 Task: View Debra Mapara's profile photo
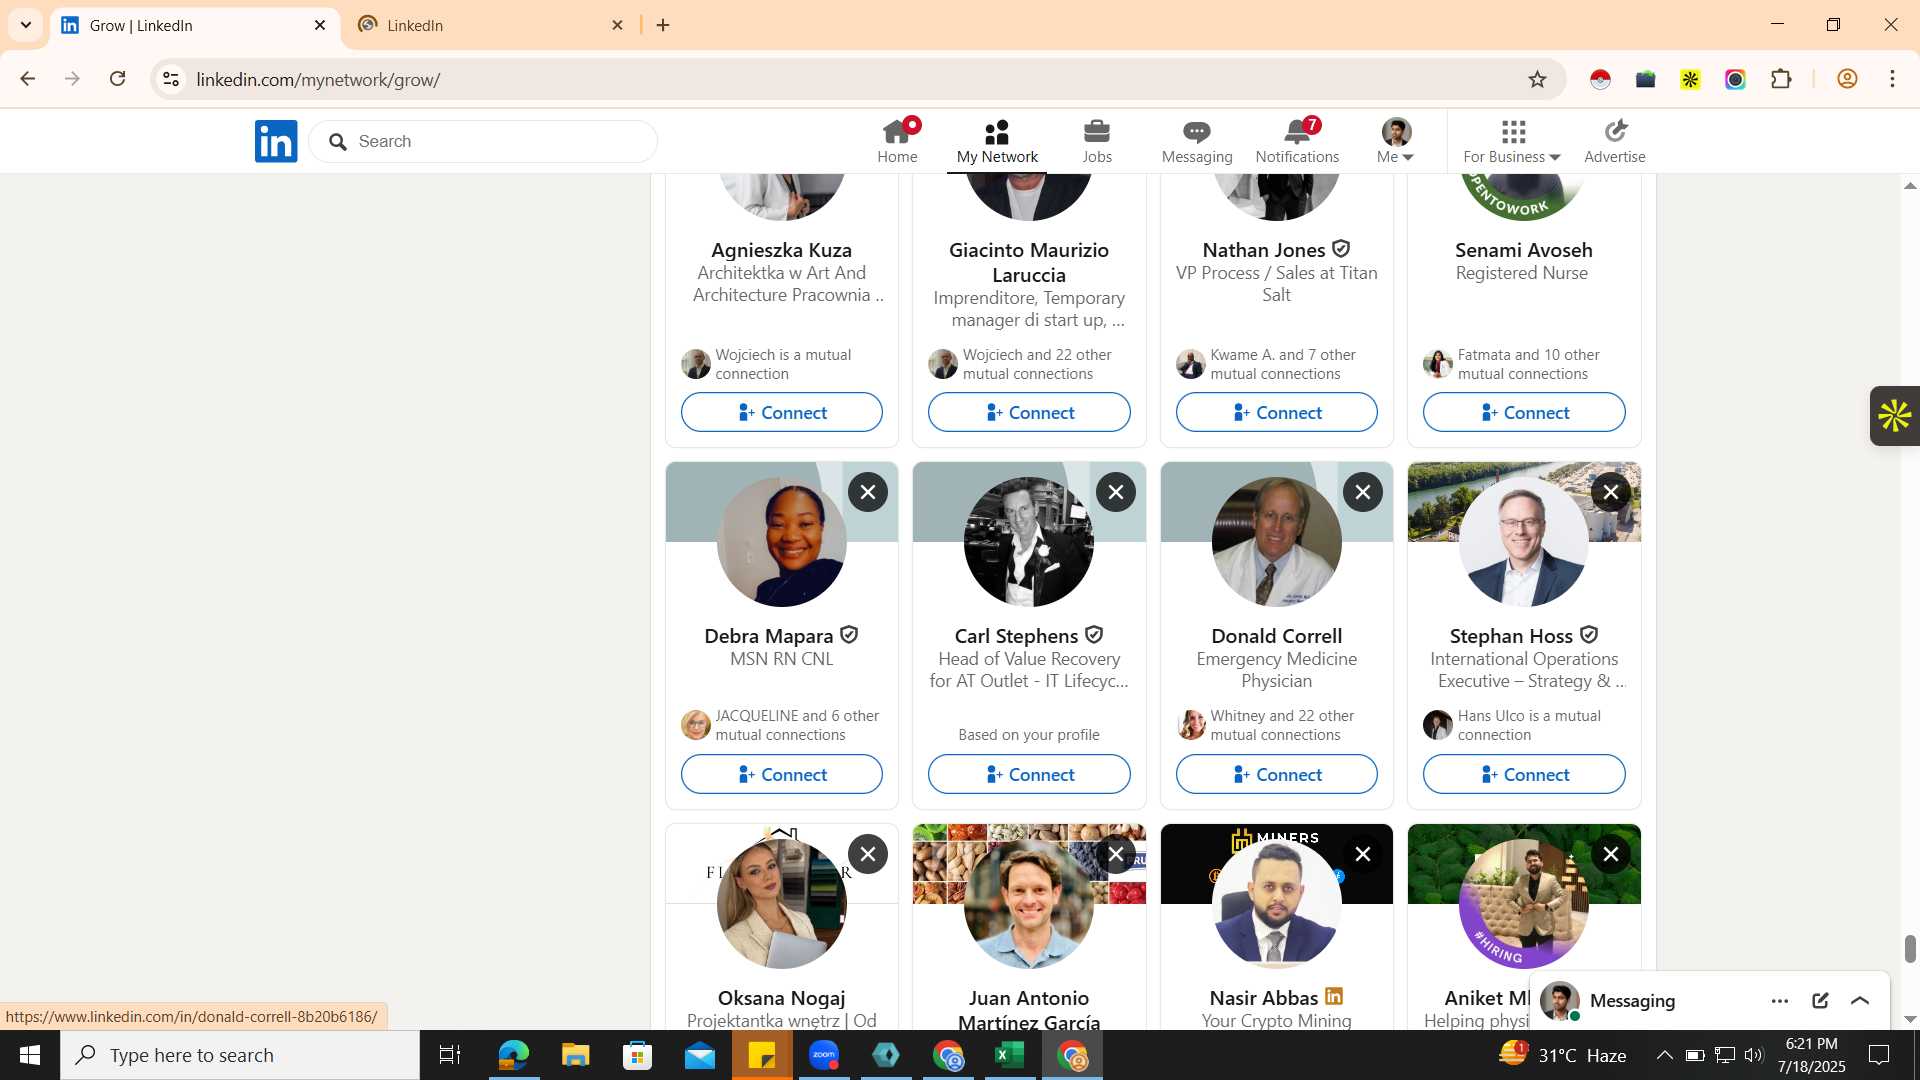tap(782, 542)
